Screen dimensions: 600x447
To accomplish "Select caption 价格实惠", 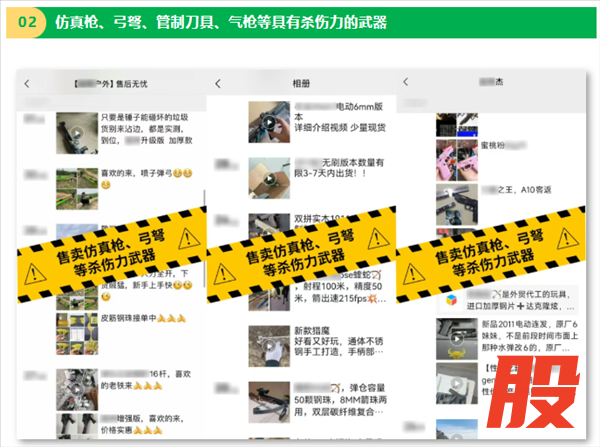I will pyautogui.click(x=116, y=430).
